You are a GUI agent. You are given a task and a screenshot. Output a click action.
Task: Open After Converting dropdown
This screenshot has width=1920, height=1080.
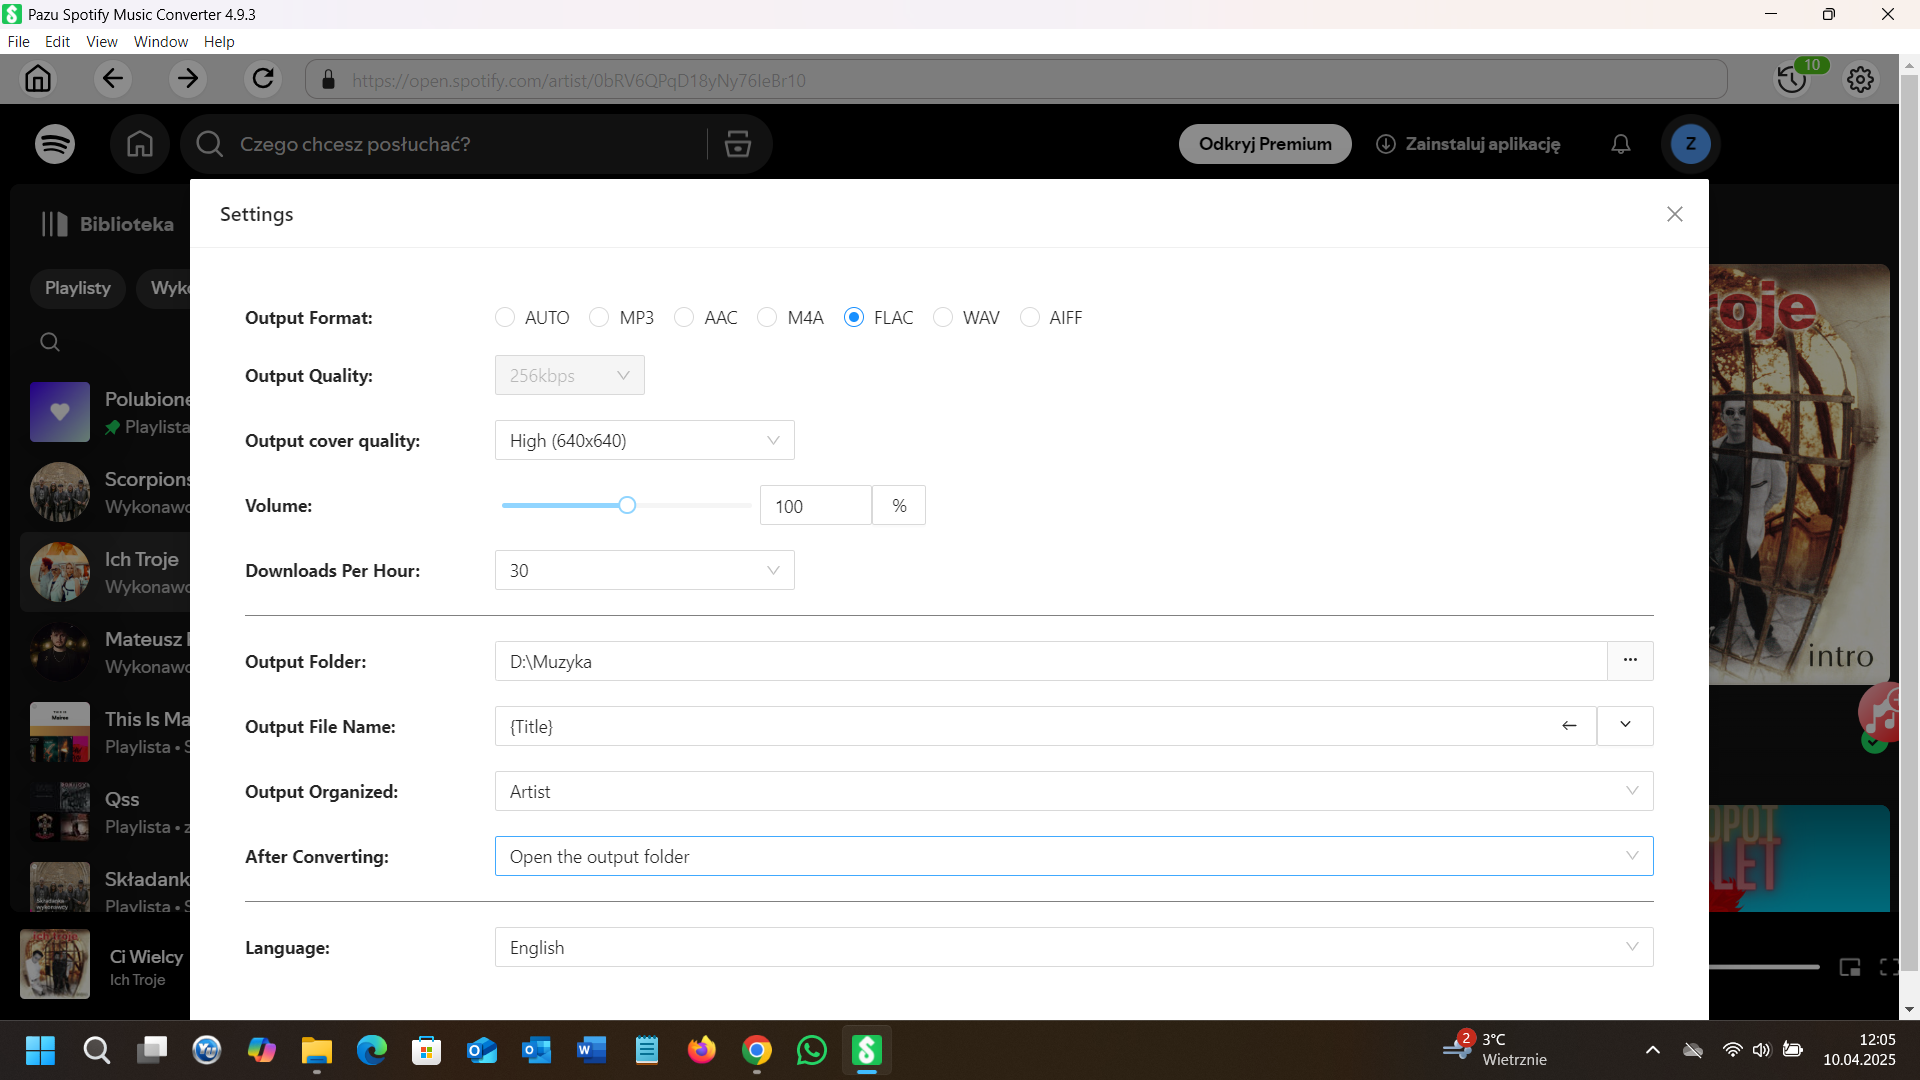[1074, 856]
